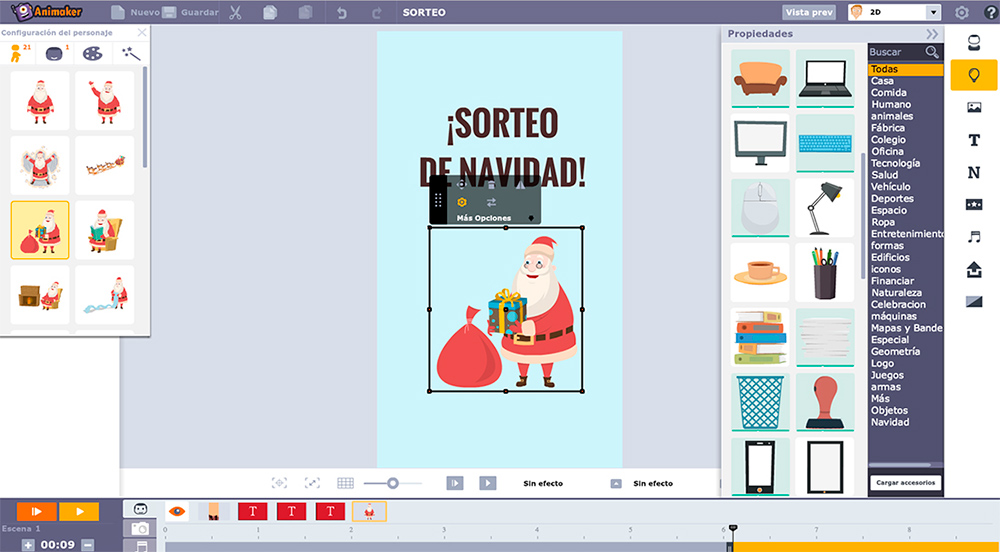Screen dimensions: 1000x552
Task: Toggle the eye visibility icon in timeline
Action: coord(177,511)
